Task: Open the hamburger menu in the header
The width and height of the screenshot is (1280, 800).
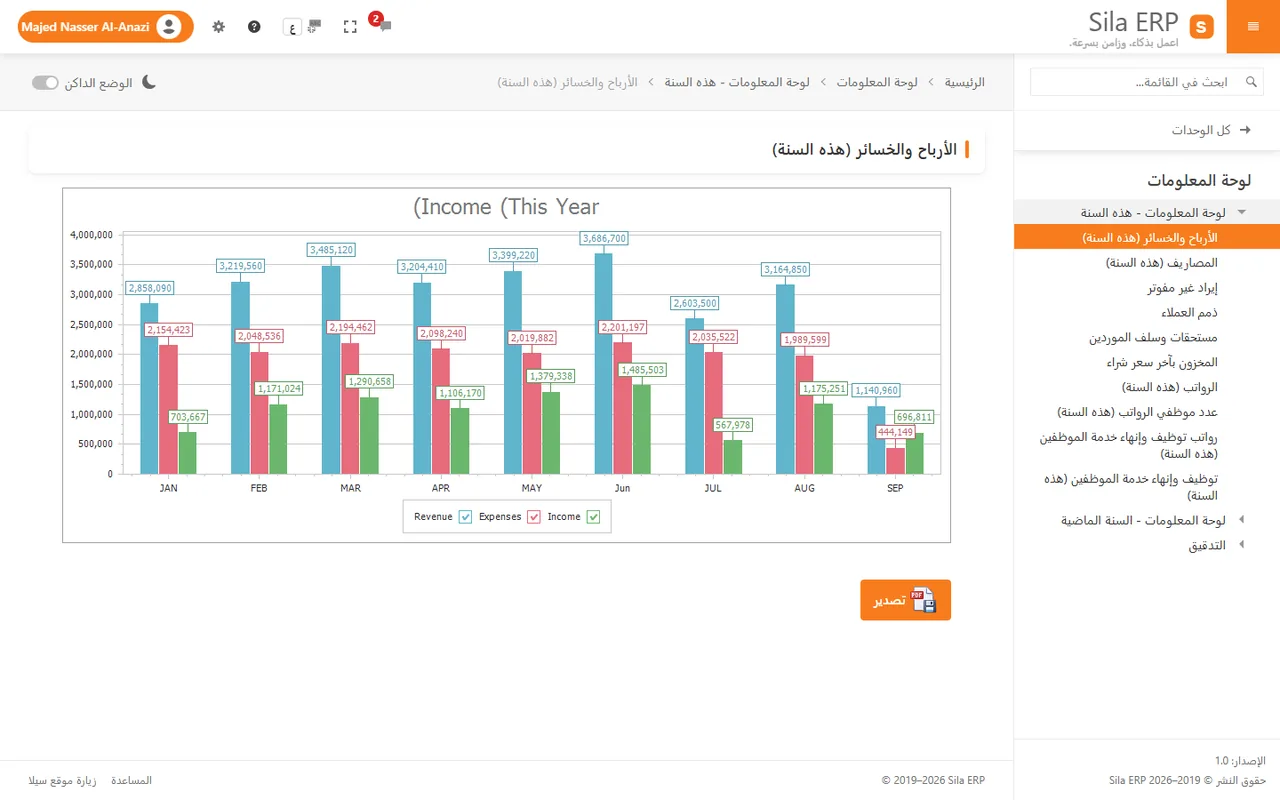Action: 1254,26
